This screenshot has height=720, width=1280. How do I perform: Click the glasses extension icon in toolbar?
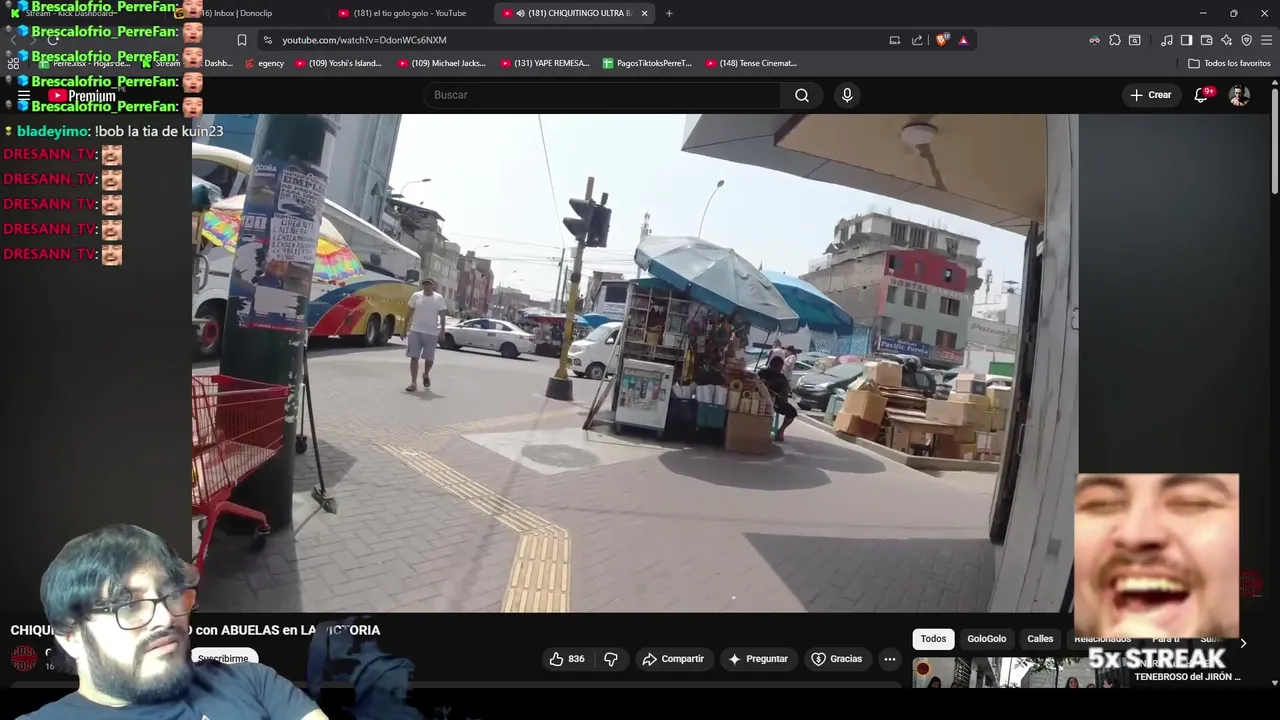point(1094,40)
